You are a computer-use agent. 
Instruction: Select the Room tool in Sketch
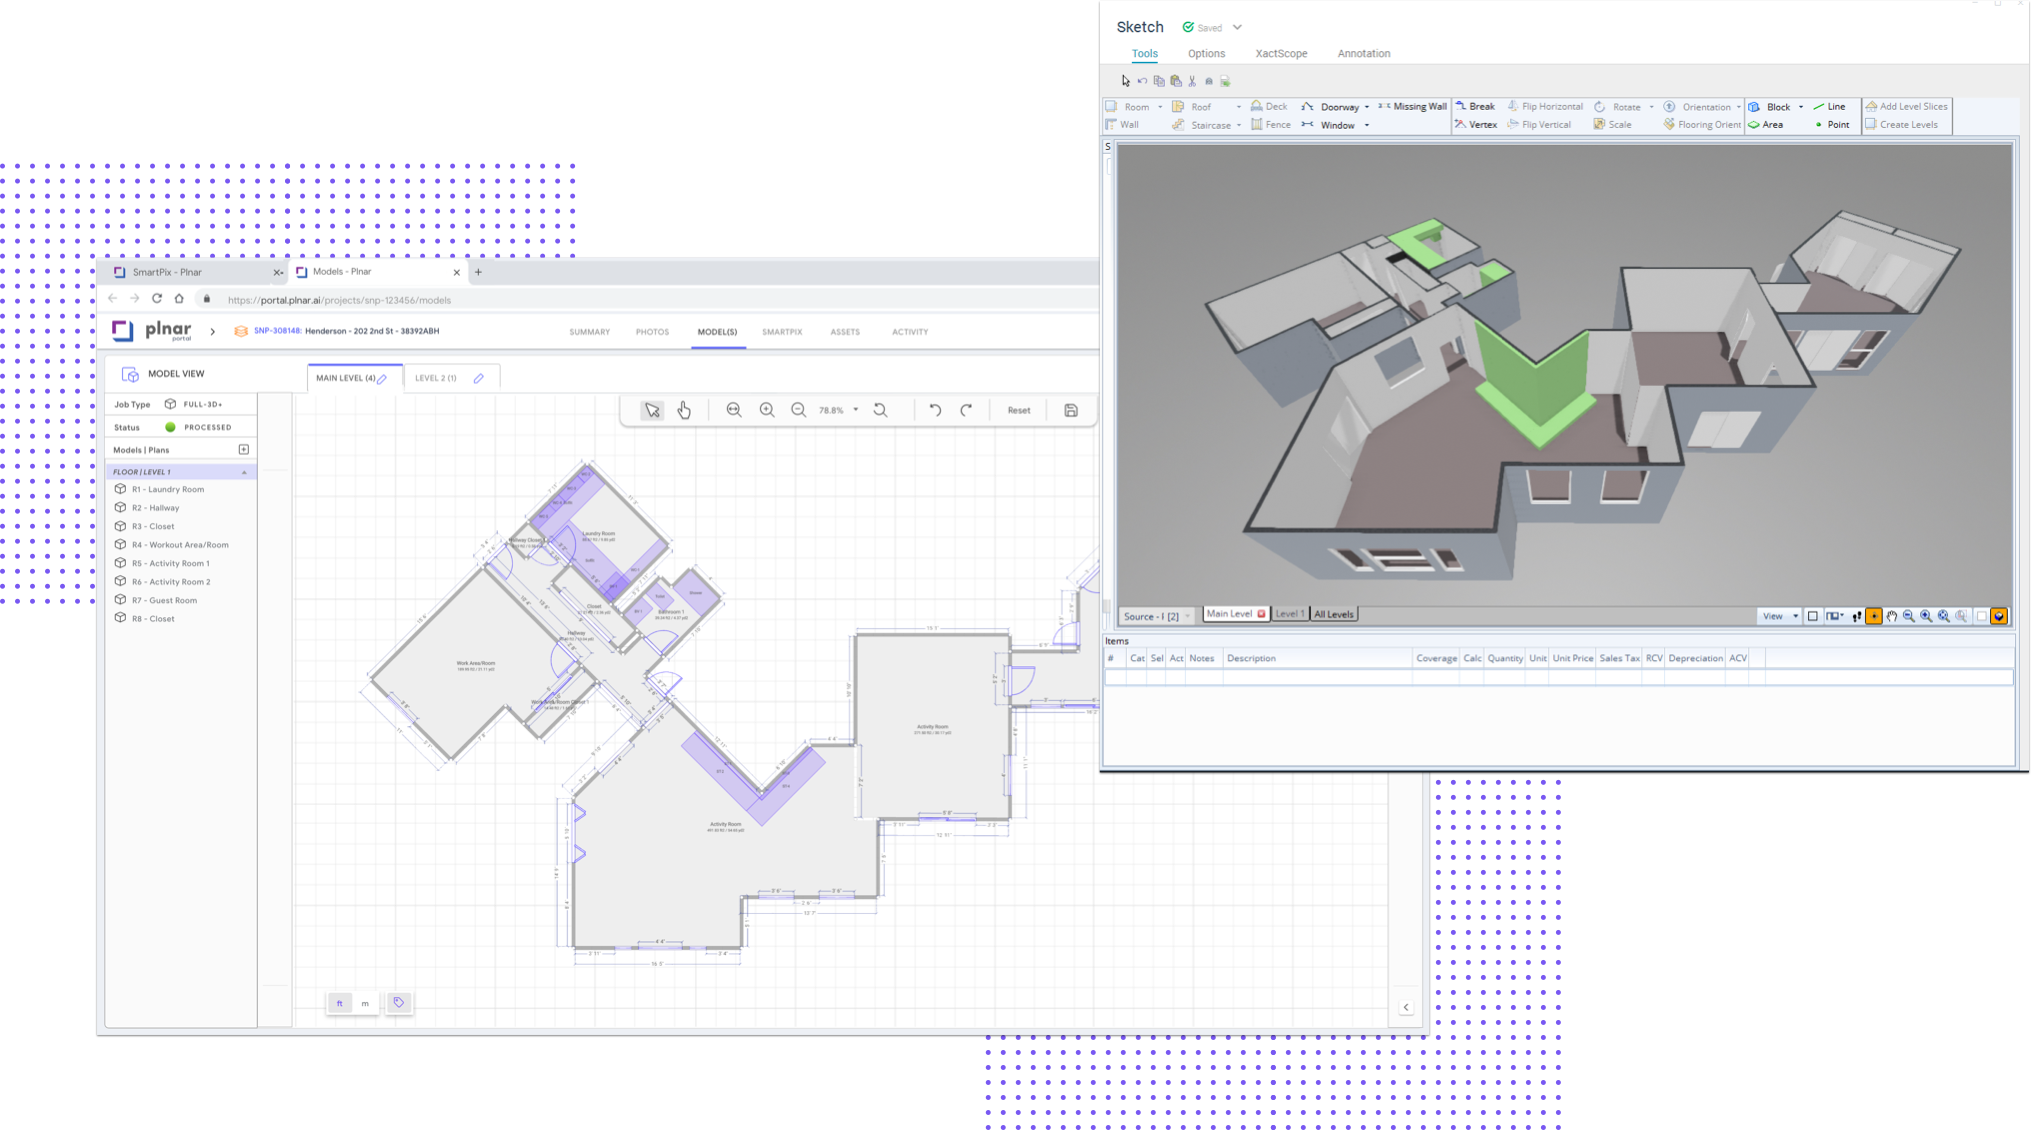(1129, 107)
